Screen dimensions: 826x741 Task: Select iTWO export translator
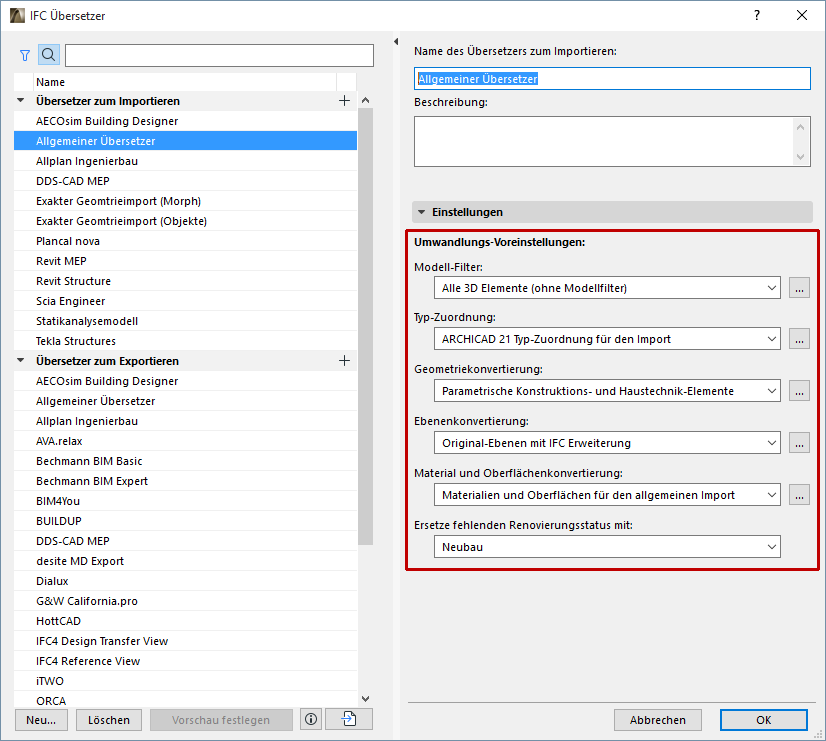click(185, 681)
